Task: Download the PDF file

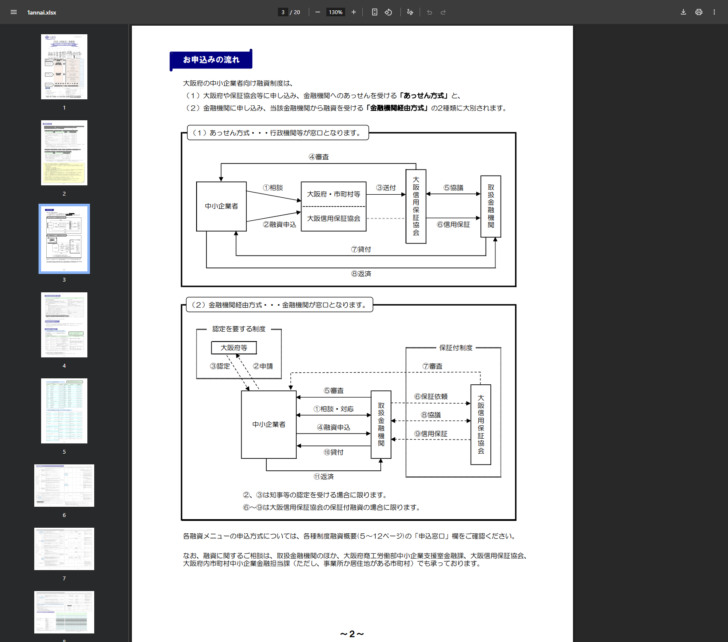Action: click(x=683, y=12)
